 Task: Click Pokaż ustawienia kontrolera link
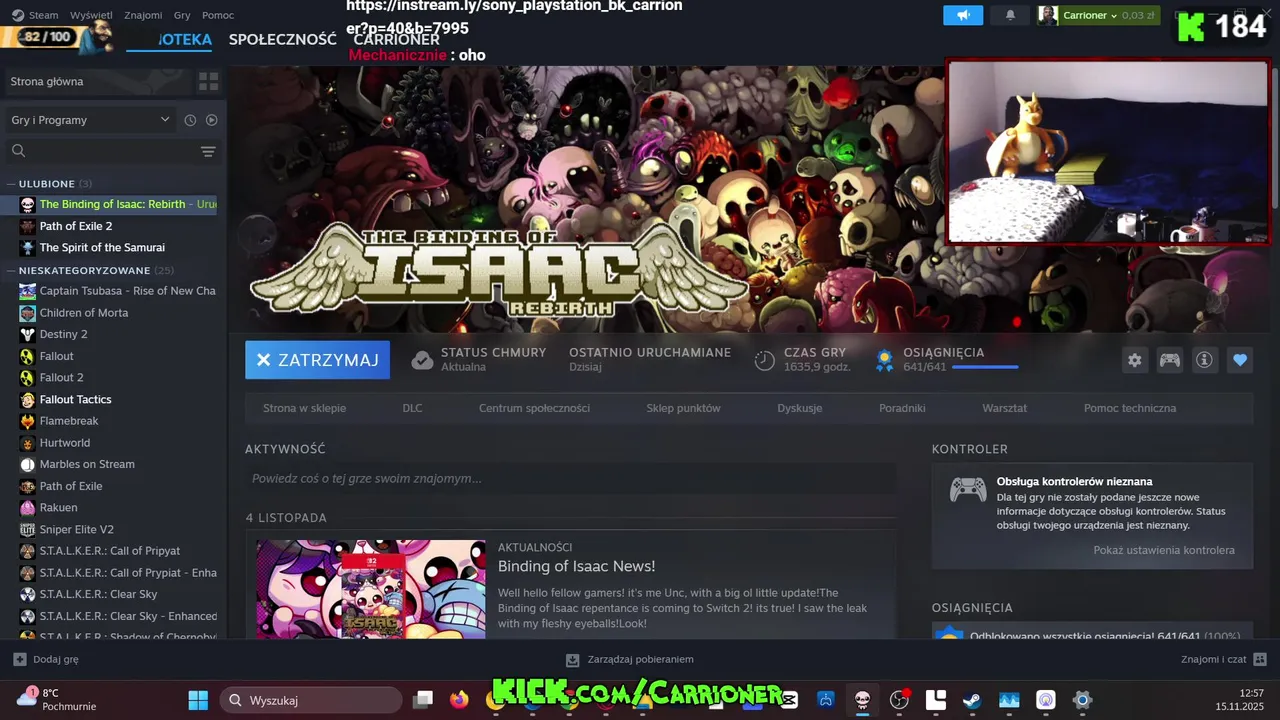click(1164, 550)
